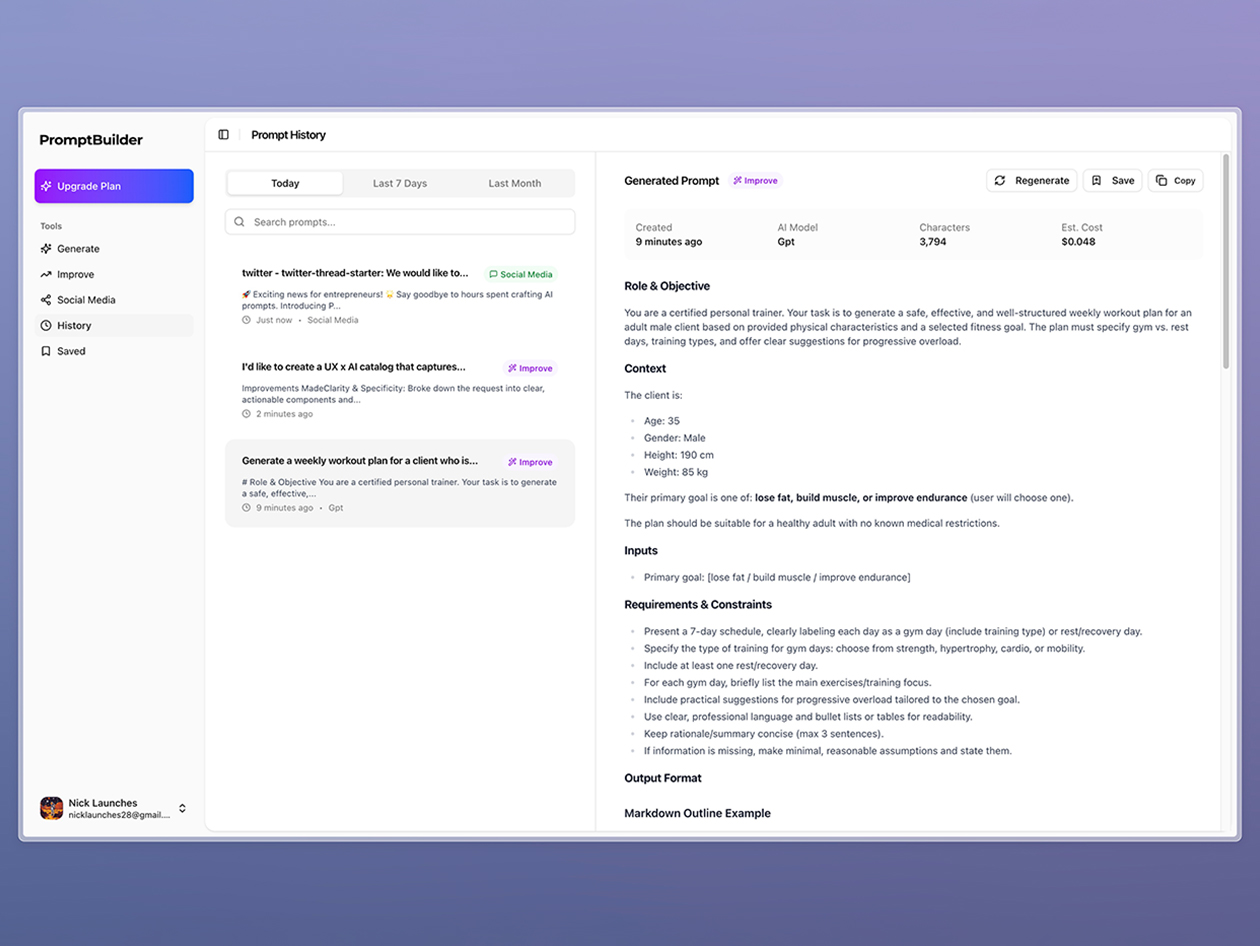Select the Social Media tool icon
The width and height of the screenshot is (1260, 946).
[x=44, y=300]
